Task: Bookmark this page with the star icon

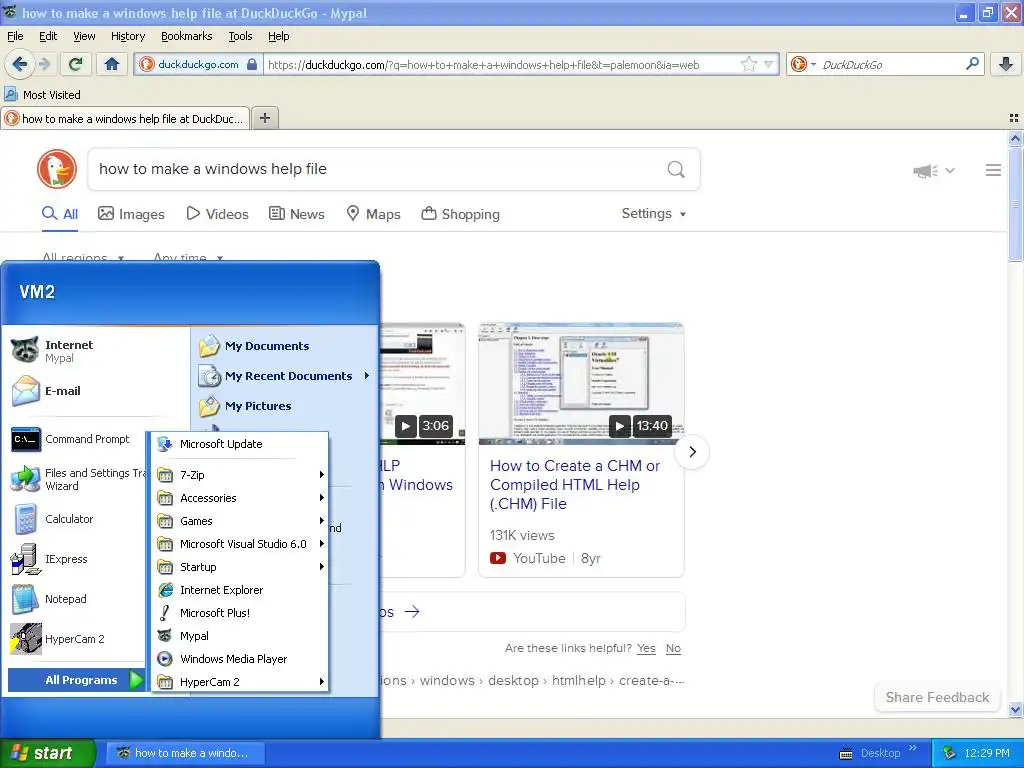Action: 748,64
